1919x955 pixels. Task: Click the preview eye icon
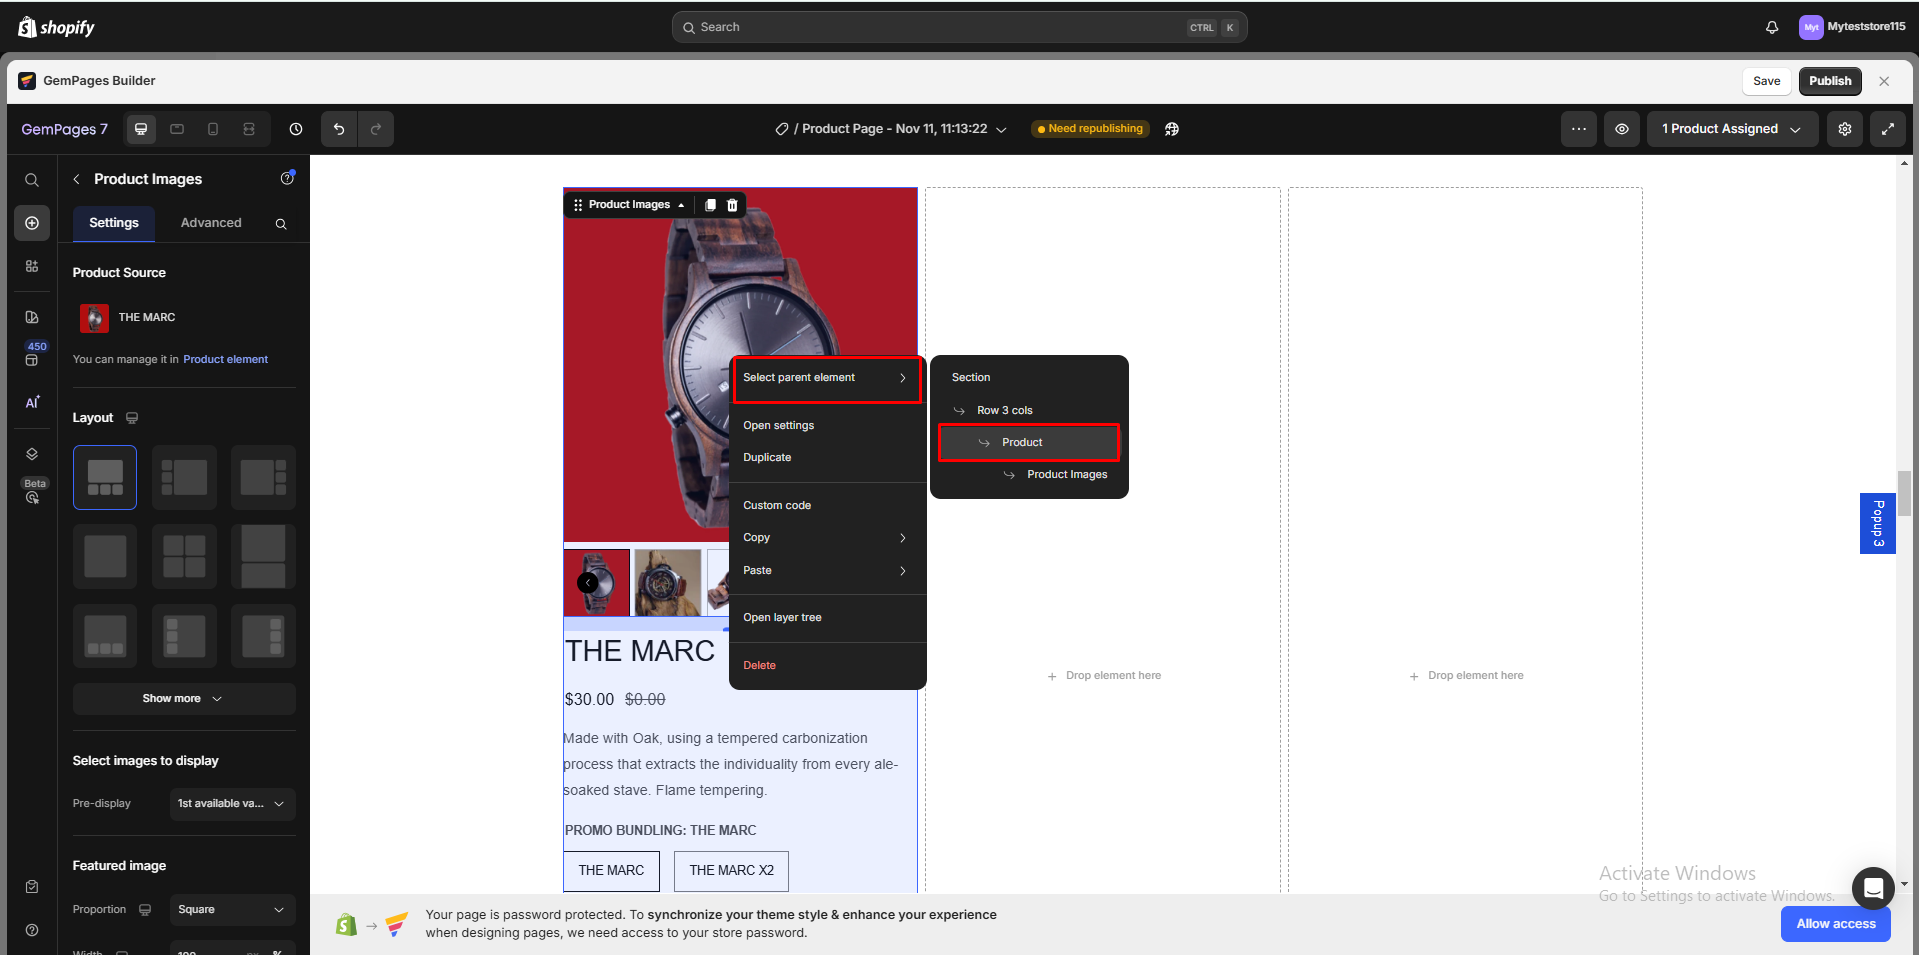click(1621, 129)
